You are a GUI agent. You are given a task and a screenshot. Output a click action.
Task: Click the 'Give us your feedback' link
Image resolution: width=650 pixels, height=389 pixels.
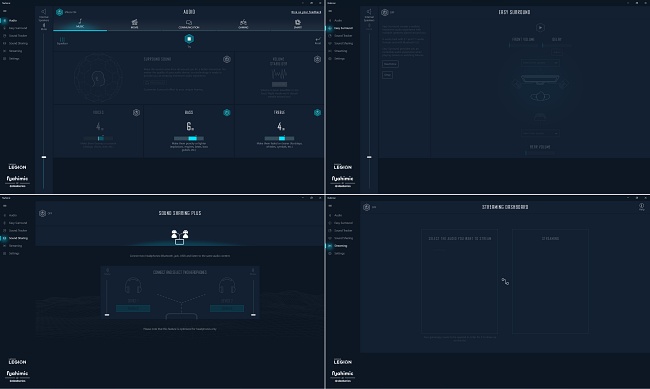point(306,12)
